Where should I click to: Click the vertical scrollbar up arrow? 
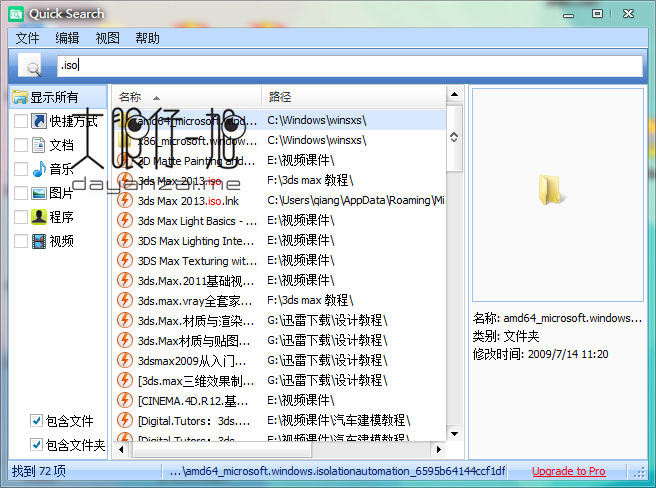tap(454, 95)
